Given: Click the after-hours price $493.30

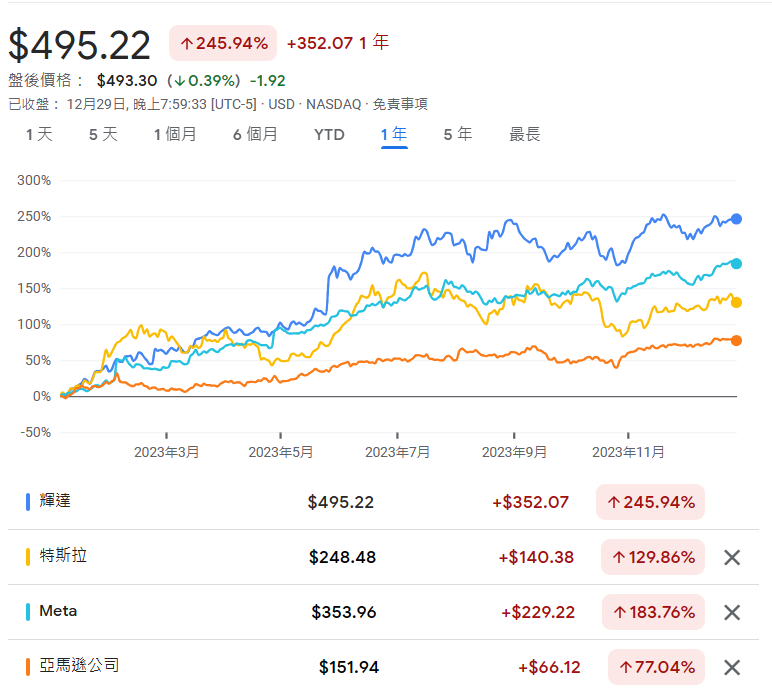Looking at the screenshot, I should [x=127, y=80].
